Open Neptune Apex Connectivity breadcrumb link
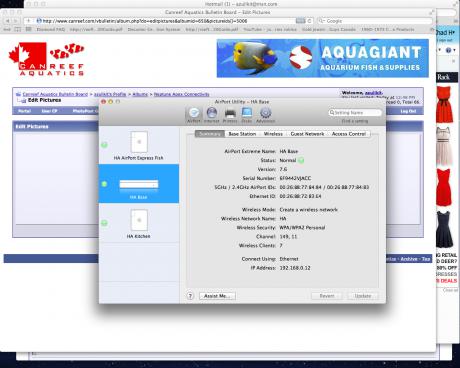This screenshot has width=460, height=368. tap(182, 94)
